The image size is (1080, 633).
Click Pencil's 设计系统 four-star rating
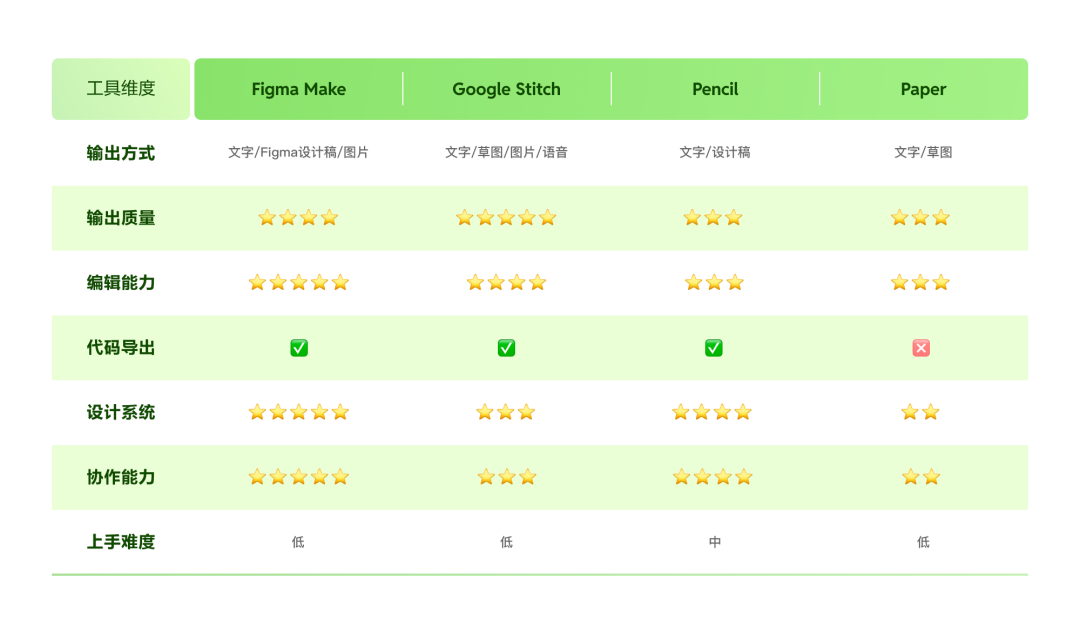(x=712, y=412)
